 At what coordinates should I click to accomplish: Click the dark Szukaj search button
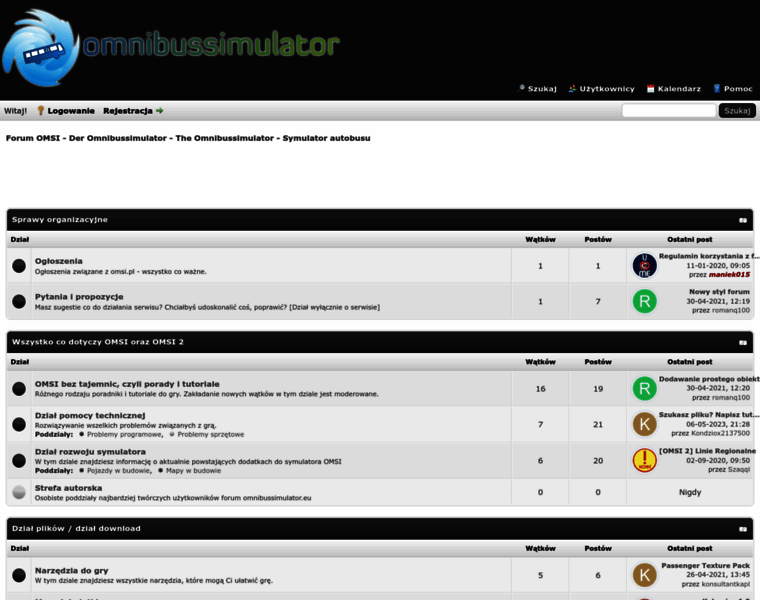tap(737, 111)
